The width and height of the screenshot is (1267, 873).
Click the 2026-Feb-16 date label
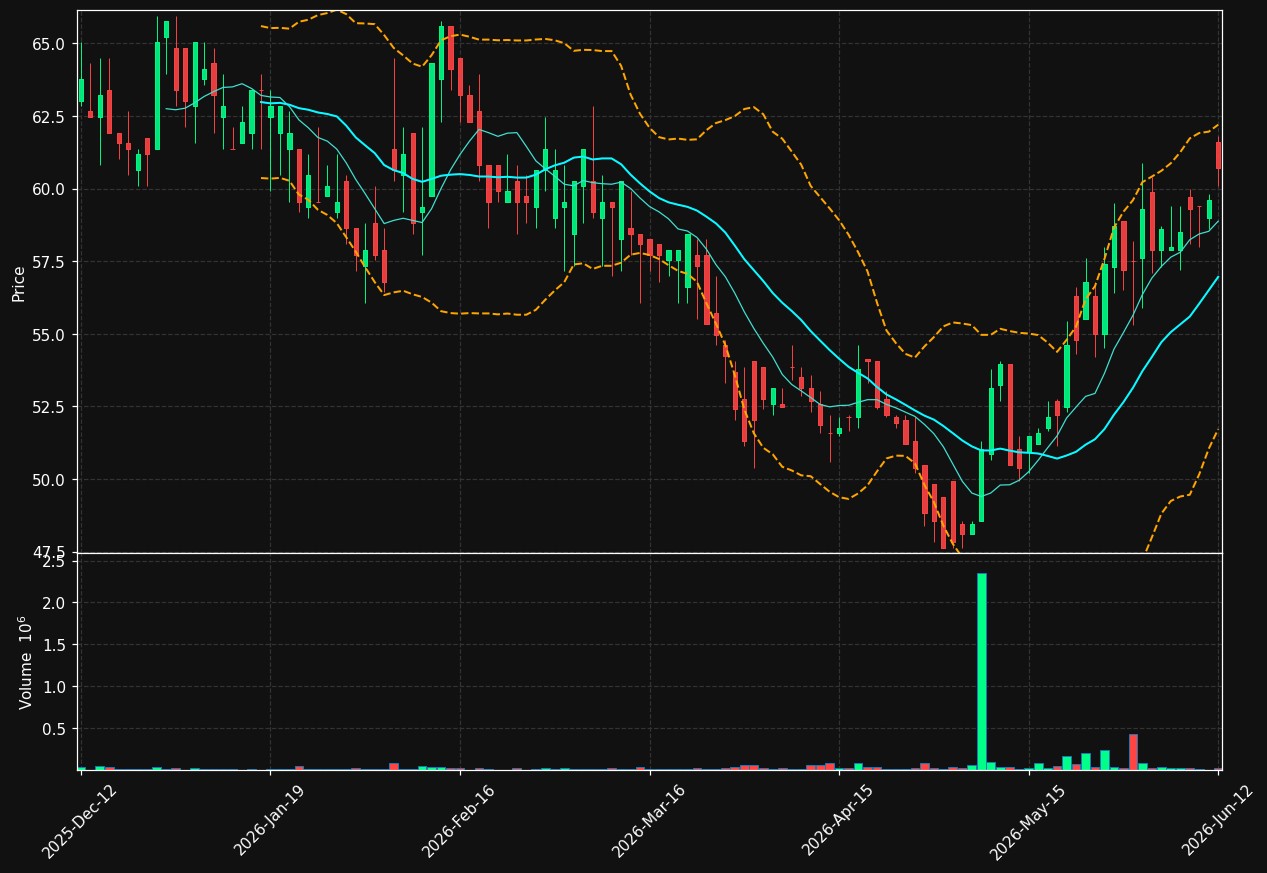pyautogui.click(x=458, y=820)
